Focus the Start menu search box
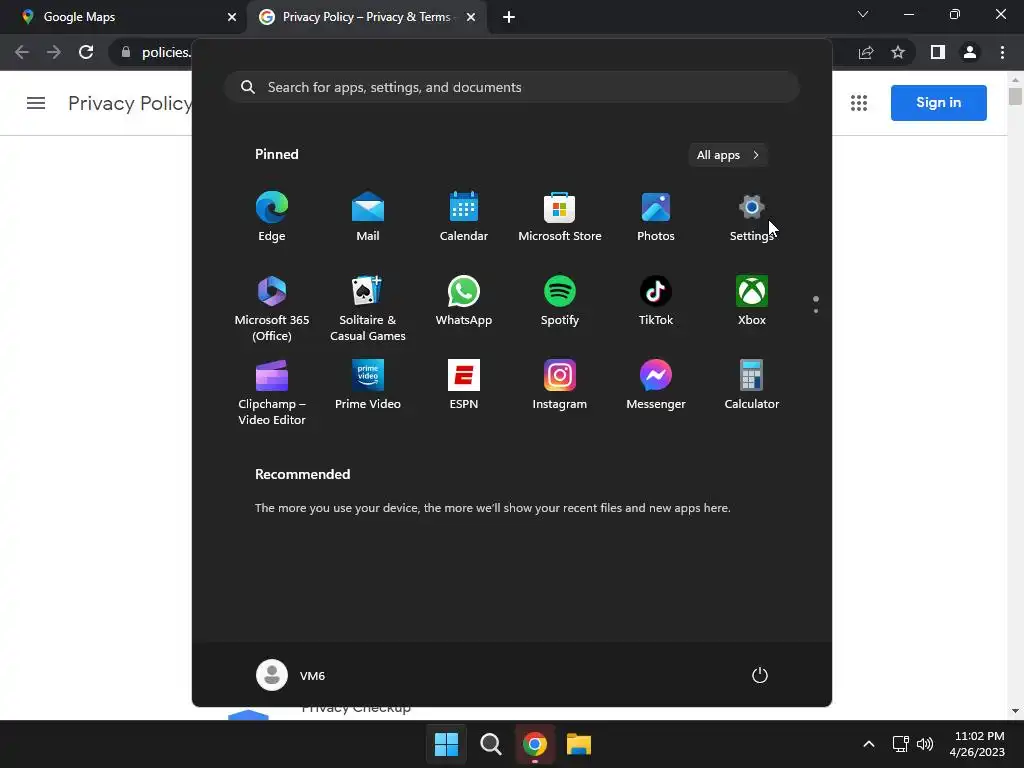This screenshot has width=1024, height=768. tap(512, 88)
